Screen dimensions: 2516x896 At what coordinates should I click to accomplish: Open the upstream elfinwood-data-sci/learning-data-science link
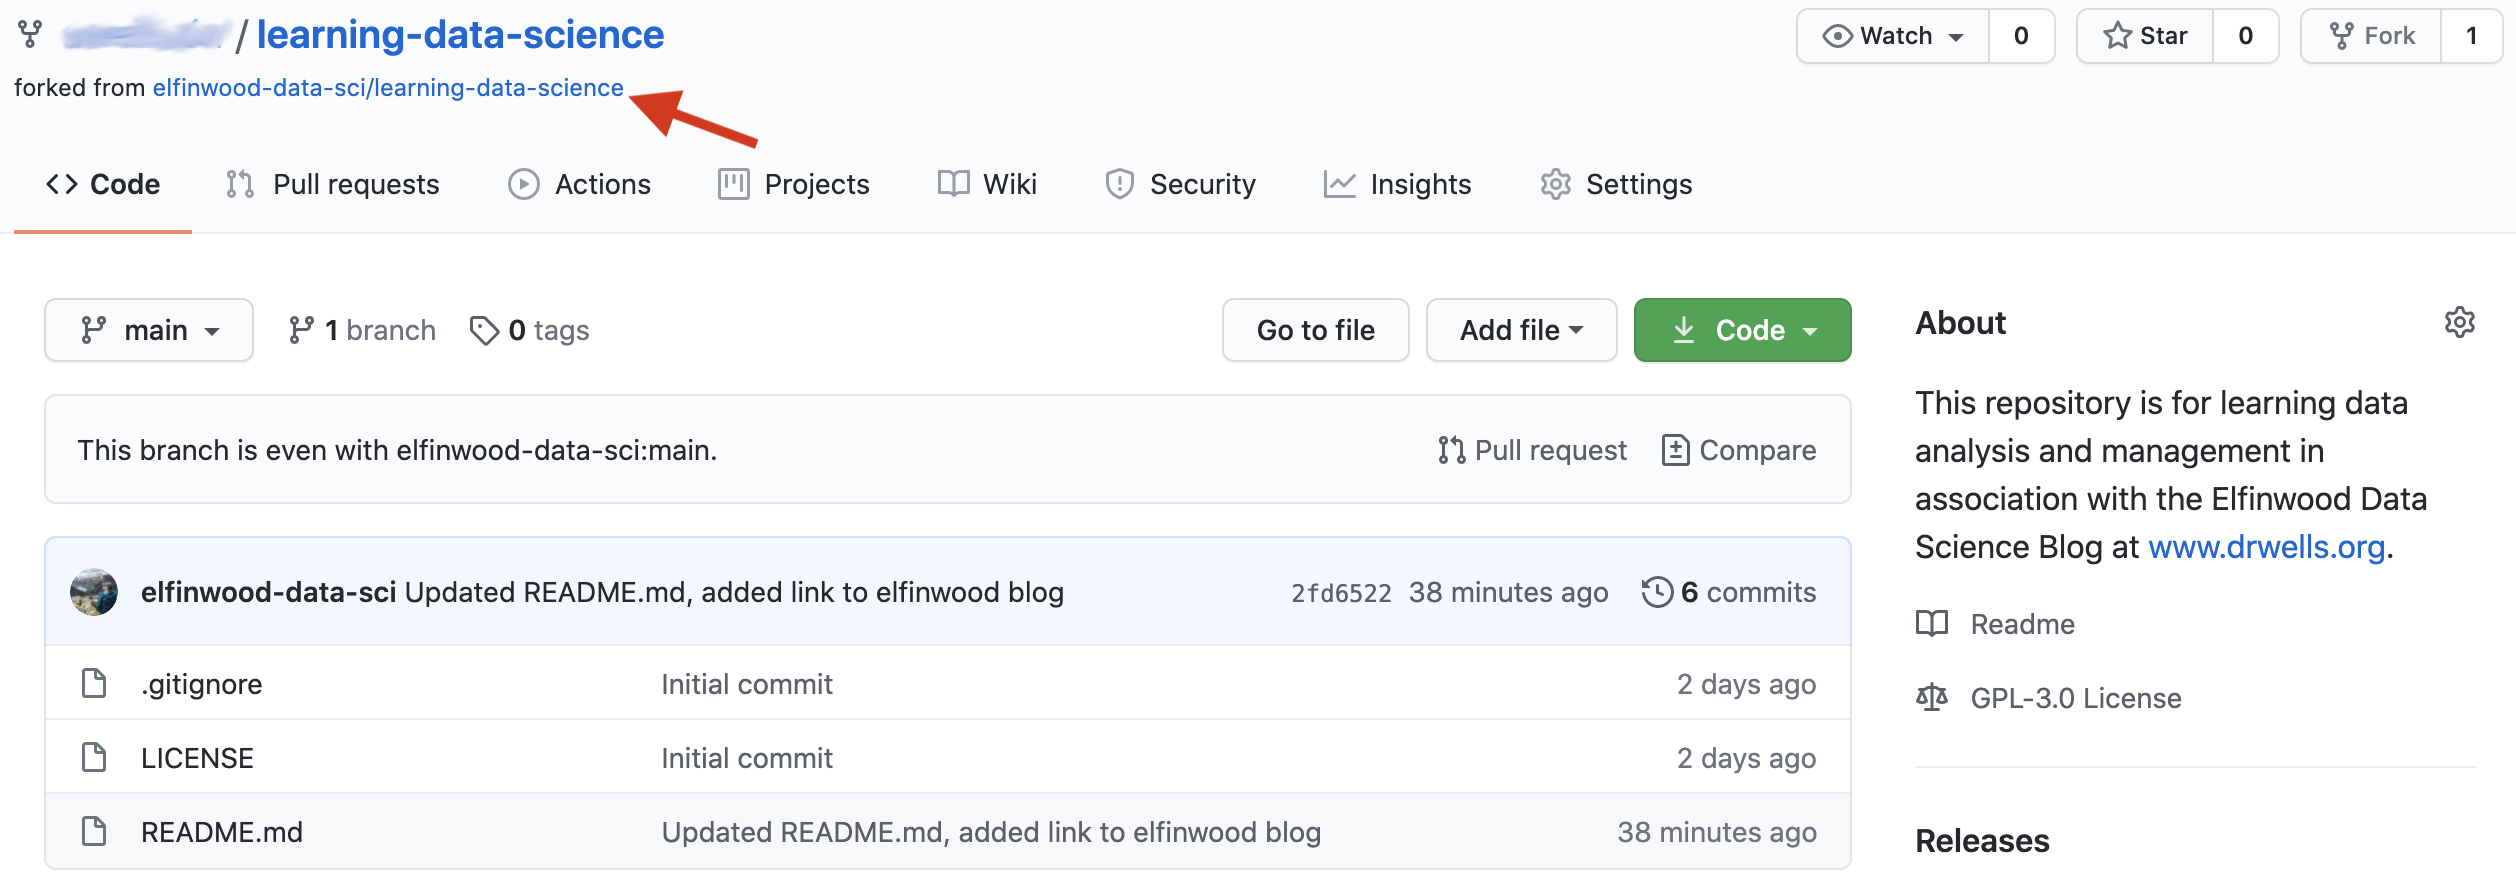coord(388,88)
